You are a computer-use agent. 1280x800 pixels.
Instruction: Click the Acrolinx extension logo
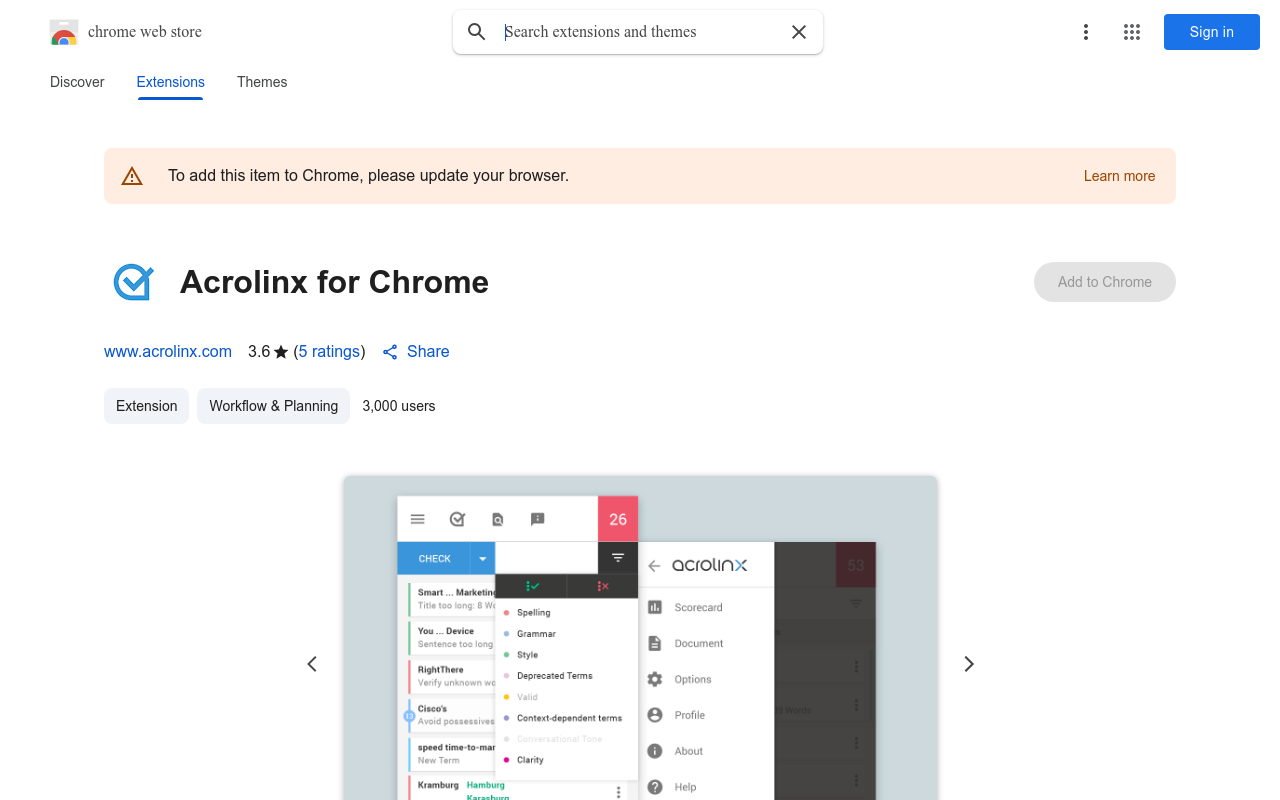[x=133, y=282]
